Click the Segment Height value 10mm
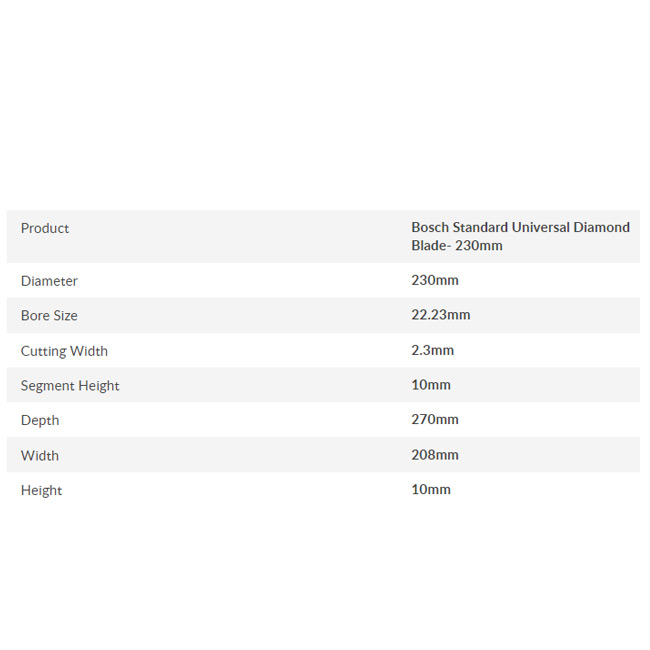 click(x=431, y=385)
